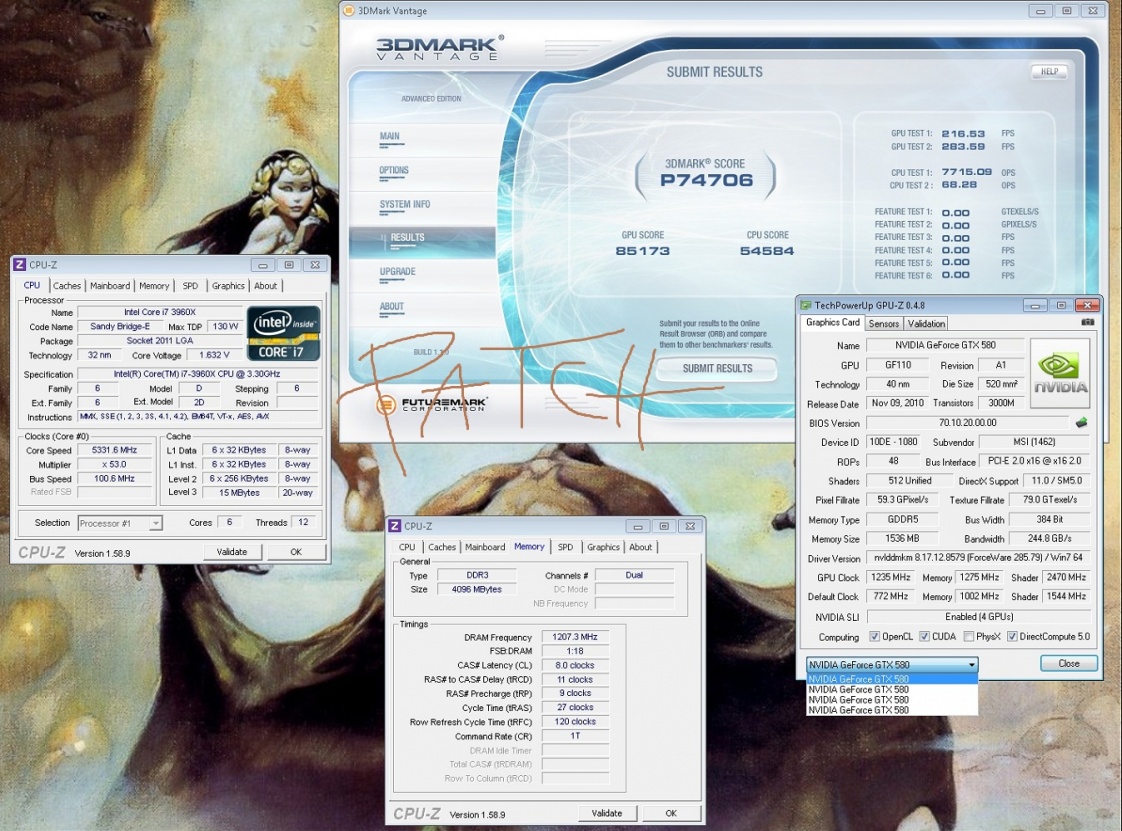
Task: Enable the PhysX checkbox
Action: click(x=968, y=637)
